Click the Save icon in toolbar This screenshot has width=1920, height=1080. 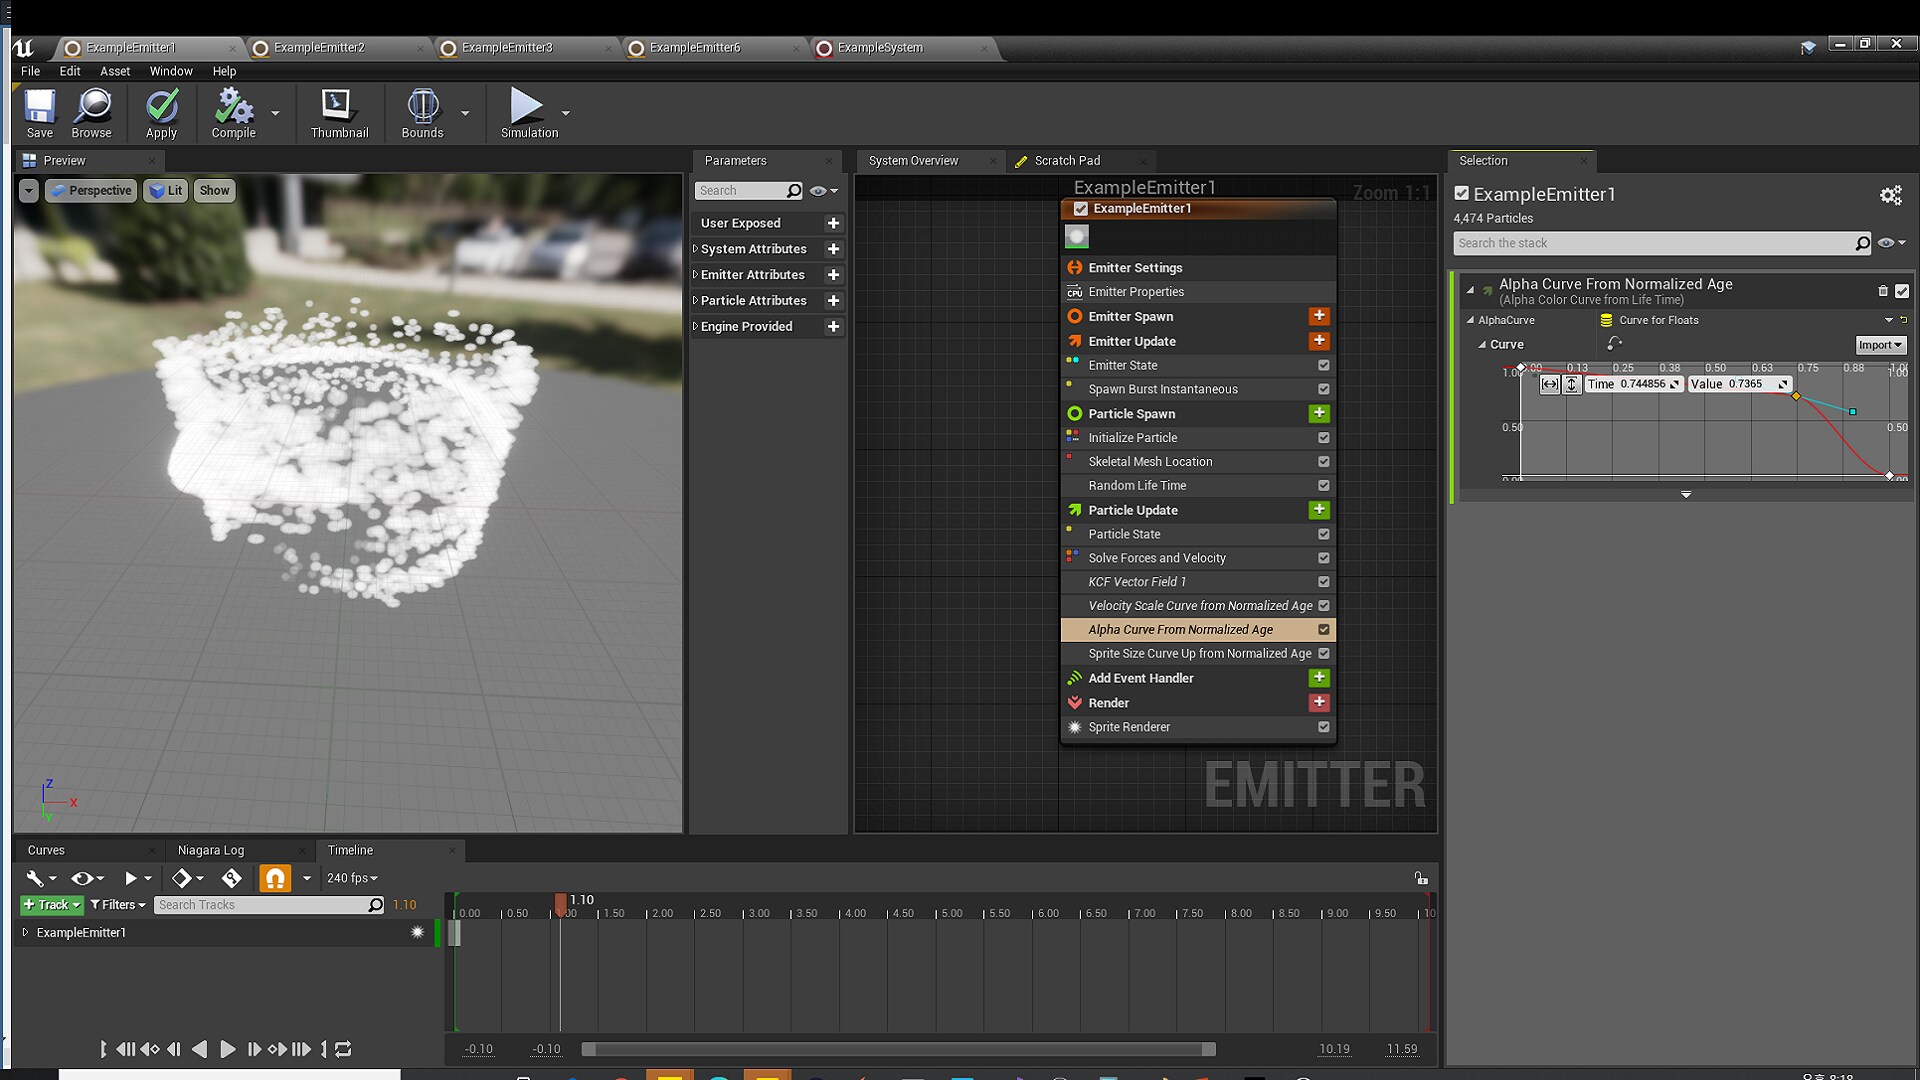coord(40,108)
